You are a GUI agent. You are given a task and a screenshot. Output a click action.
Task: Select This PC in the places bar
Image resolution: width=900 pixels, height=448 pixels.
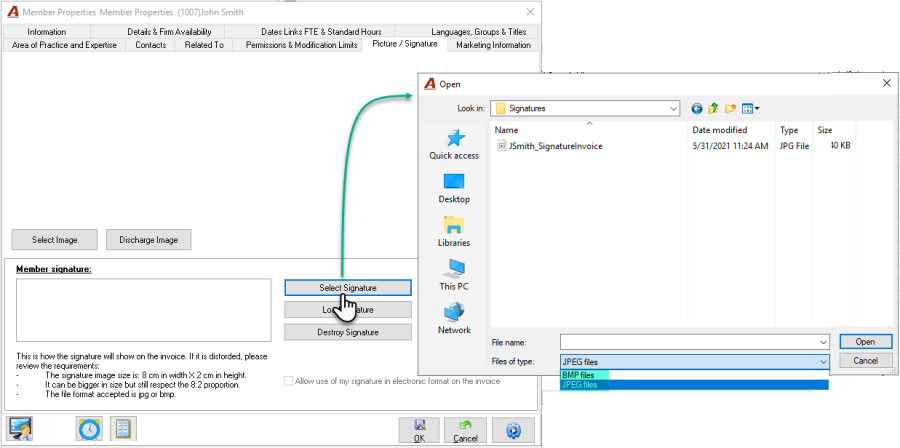click(454, 275)
